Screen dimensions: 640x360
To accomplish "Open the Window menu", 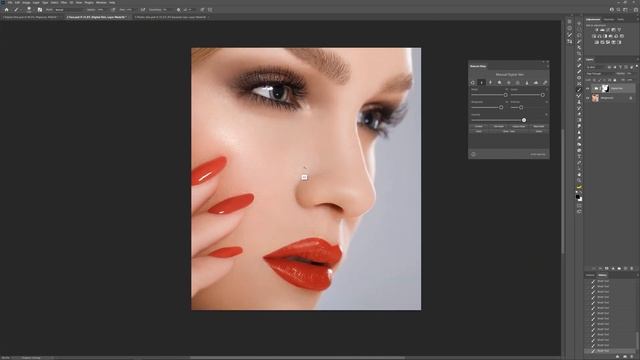I will (101, 2).
